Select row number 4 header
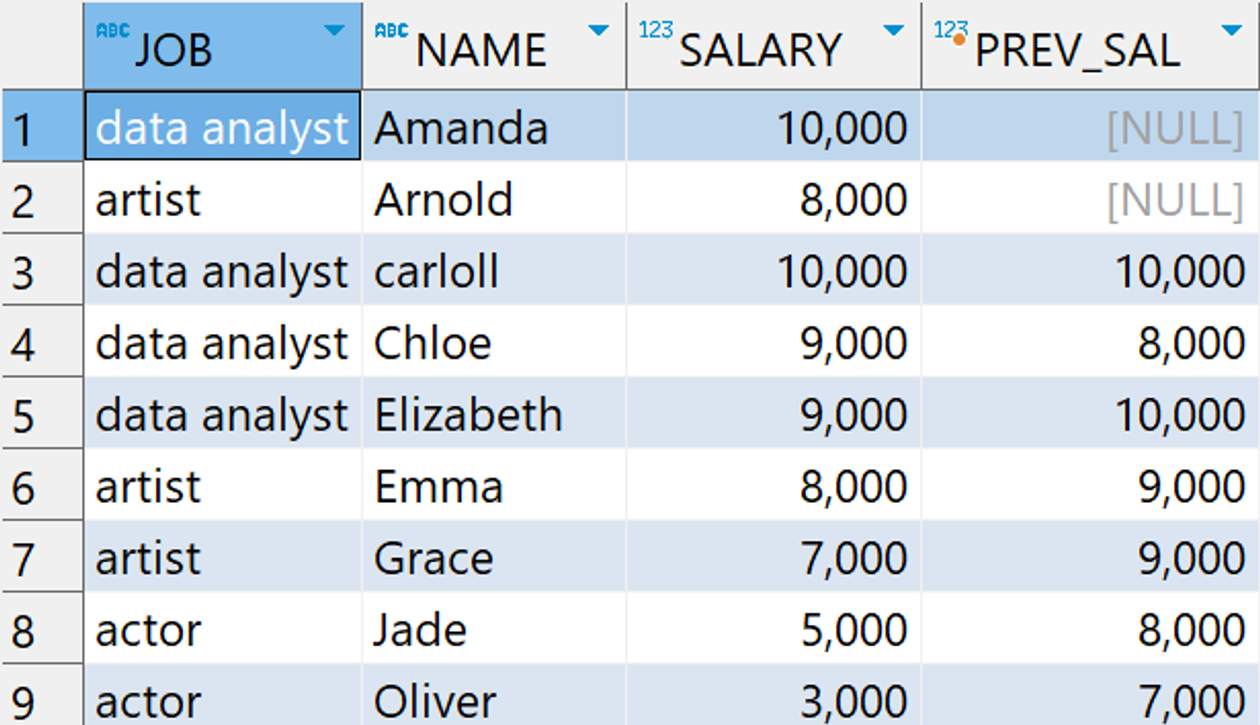This screenshot has width=1260, height=725. coord(42,342)
